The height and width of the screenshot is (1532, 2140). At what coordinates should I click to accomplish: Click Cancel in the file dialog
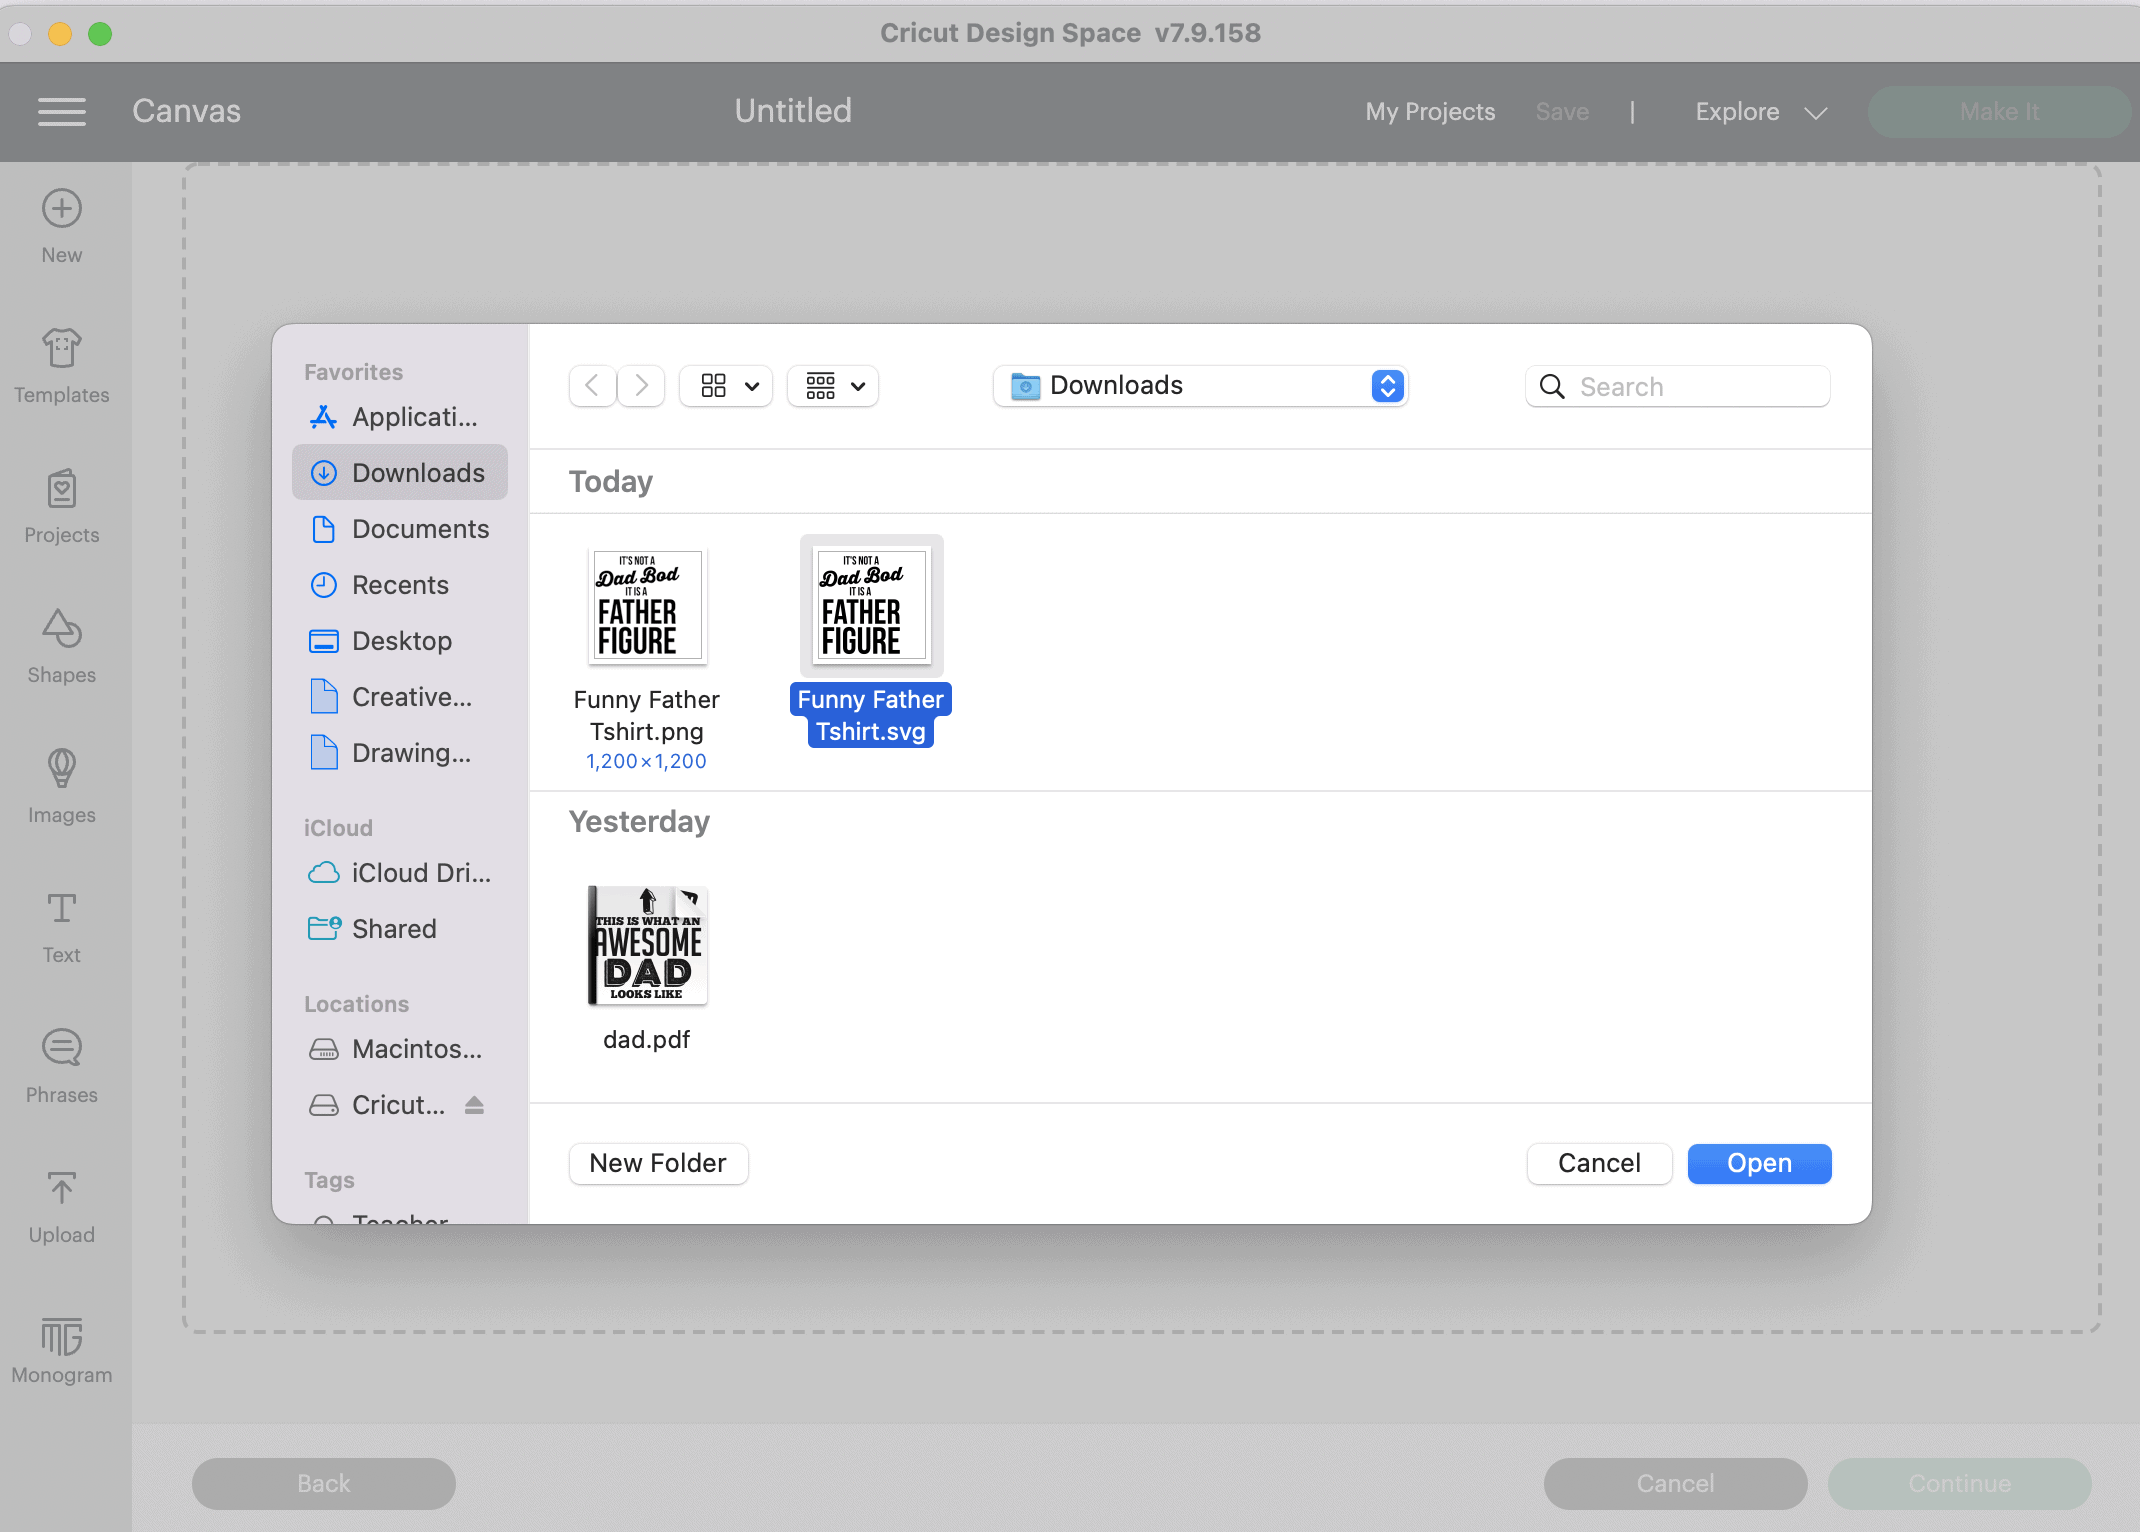click(1600, 1164)
